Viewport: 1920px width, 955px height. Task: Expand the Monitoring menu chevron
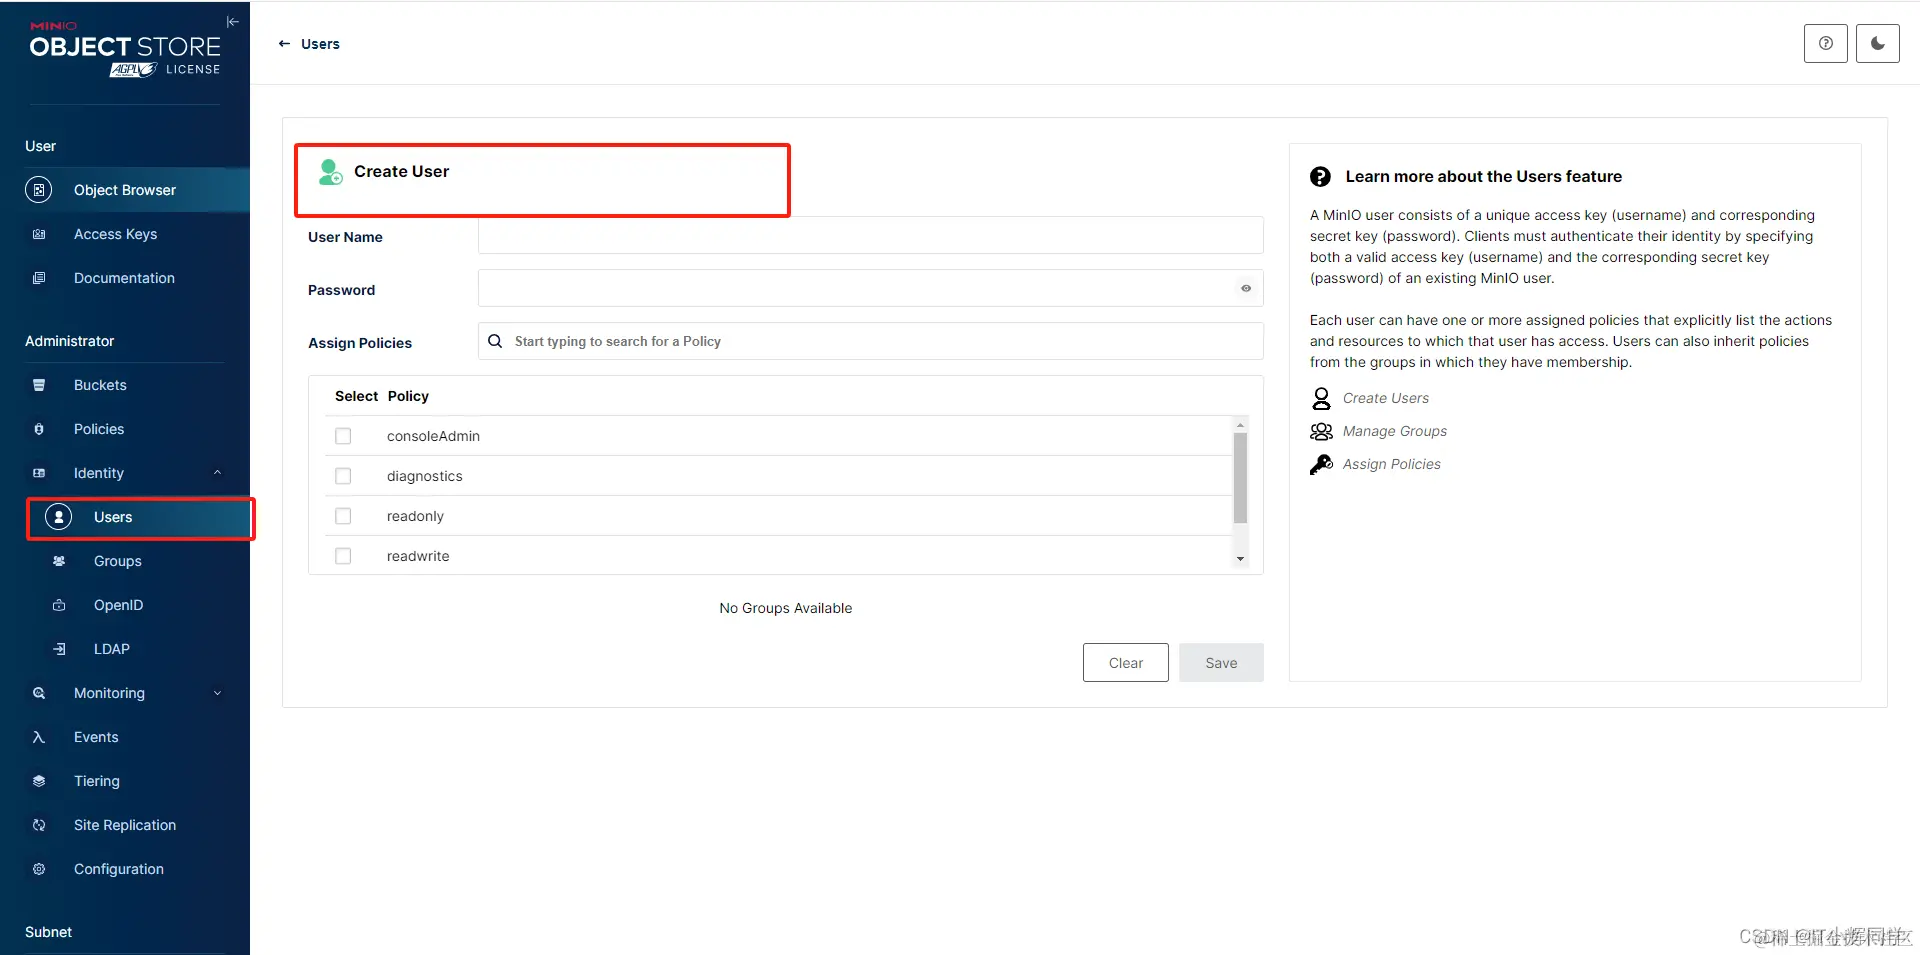217,693
